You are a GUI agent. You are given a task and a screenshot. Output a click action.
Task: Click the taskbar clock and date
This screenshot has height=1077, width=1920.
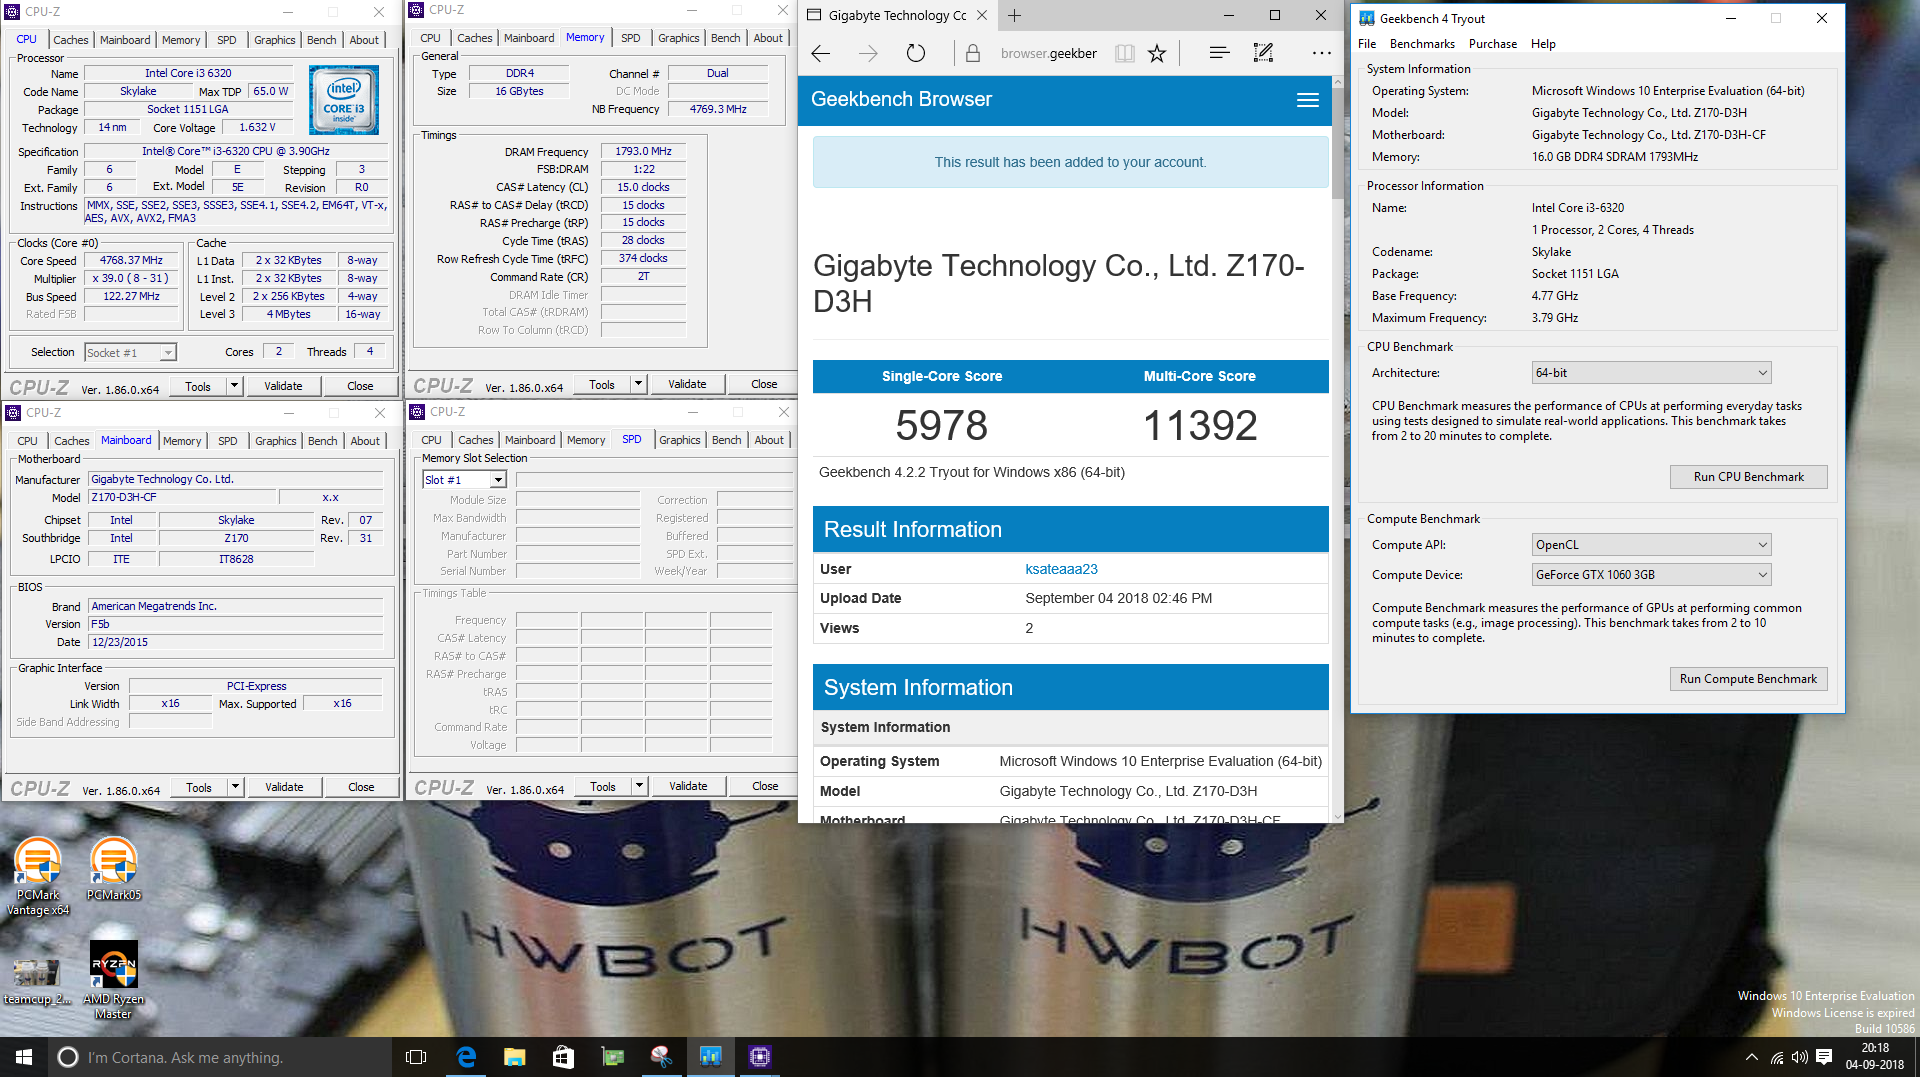point(1875,1057)
